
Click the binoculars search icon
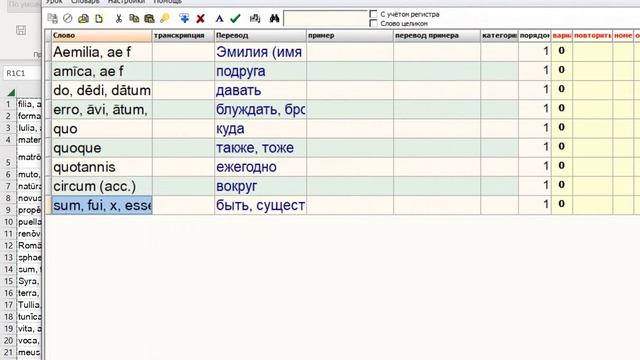pyautogui.click(x=274, y=18)
